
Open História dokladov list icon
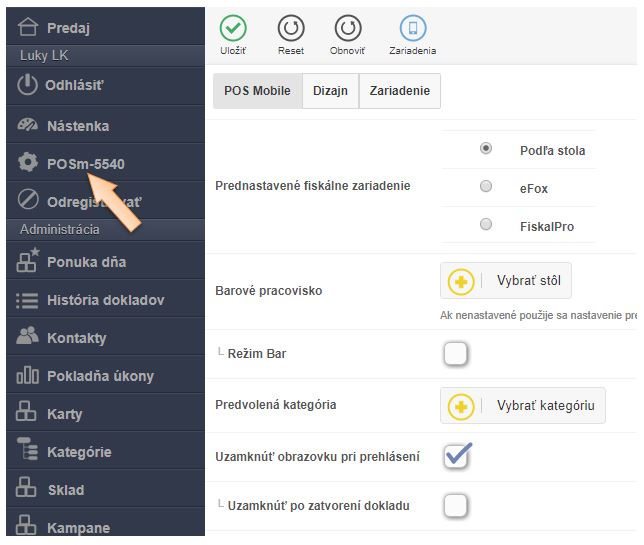coord(28,300)
